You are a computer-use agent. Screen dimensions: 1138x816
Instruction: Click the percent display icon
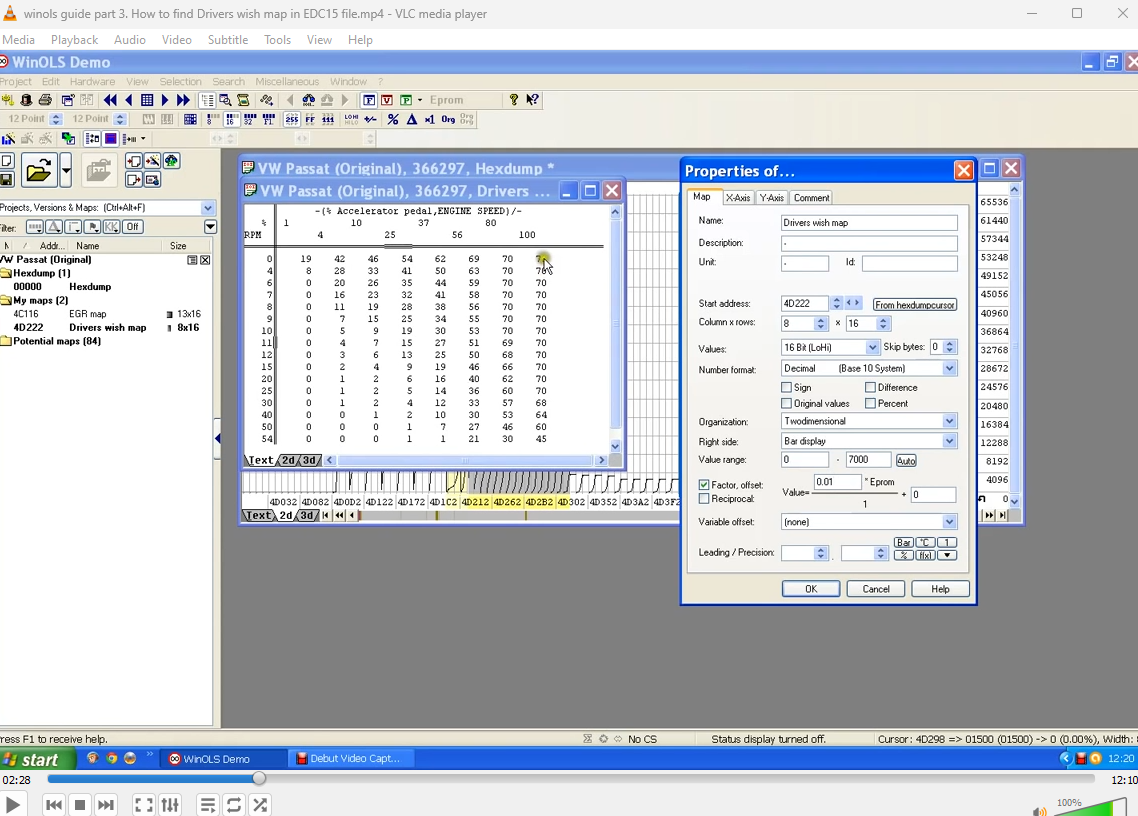(393, 119)
